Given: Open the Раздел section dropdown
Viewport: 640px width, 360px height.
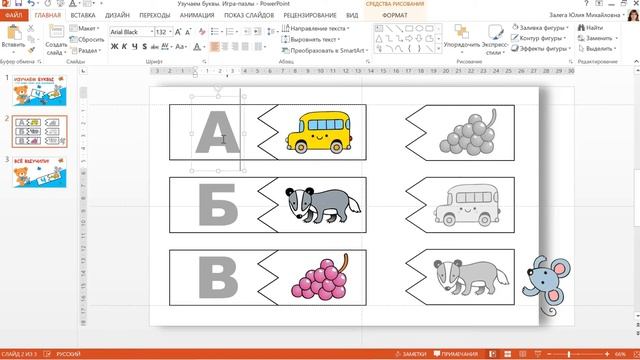Looking at the screenshot, I should (x=86, y=51).
